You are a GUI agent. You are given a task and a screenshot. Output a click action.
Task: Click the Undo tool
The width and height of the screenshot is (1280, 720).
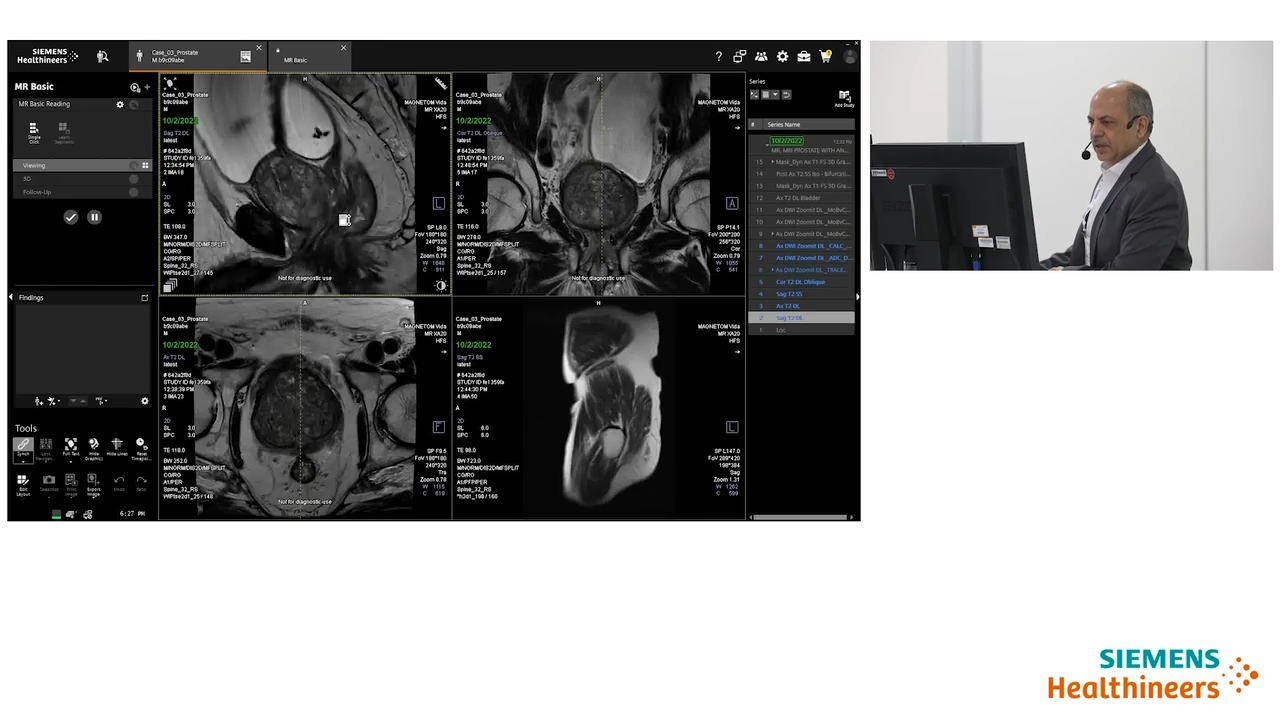coord(119,483)
